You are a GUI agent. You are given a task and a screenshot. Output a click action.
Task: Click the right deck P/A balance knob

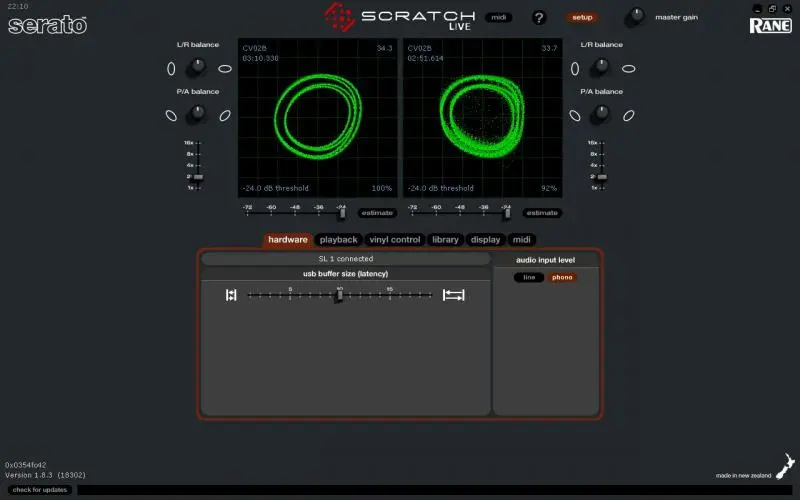pos(600,114)
